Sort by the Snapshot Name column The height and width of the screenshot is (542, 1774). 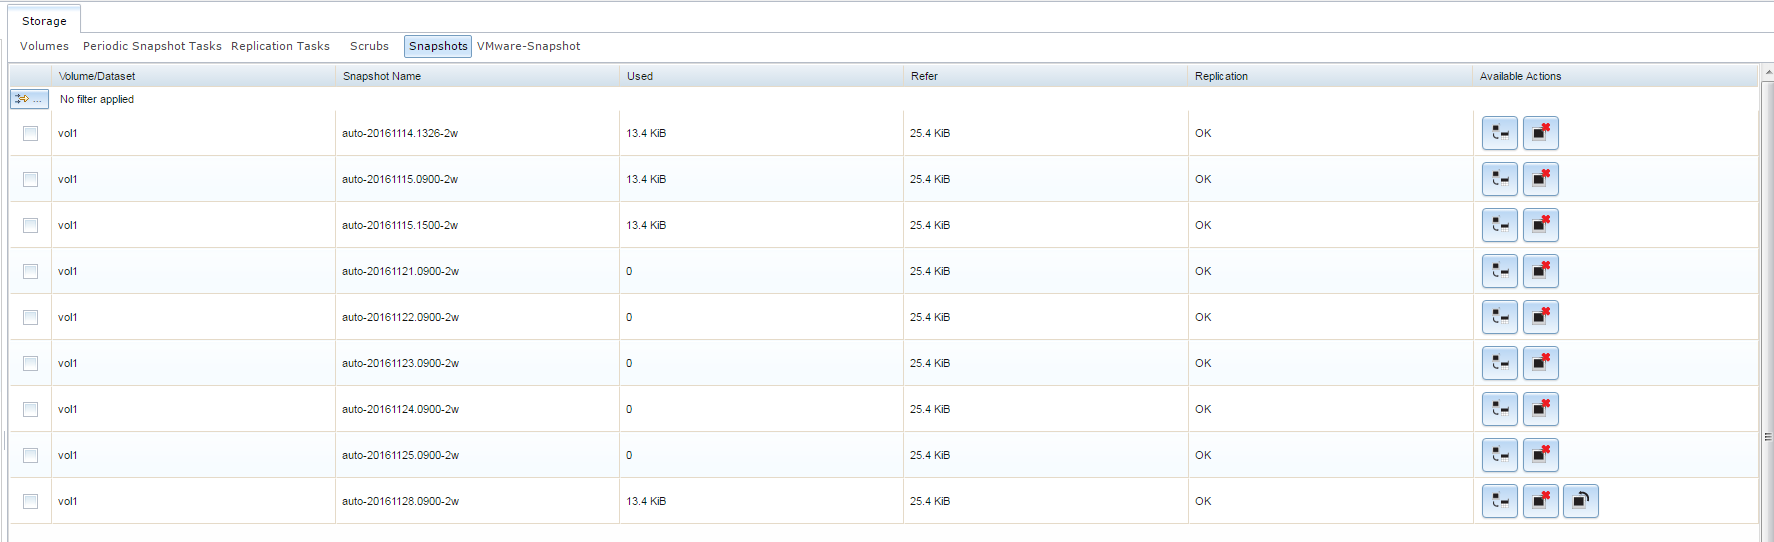pyautogui.click(x=382, y=76)
